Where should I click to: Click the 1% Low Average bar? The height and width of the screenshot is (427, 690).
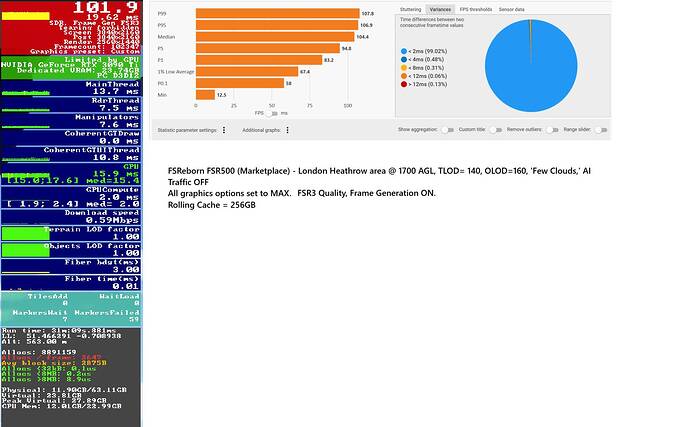247,71
